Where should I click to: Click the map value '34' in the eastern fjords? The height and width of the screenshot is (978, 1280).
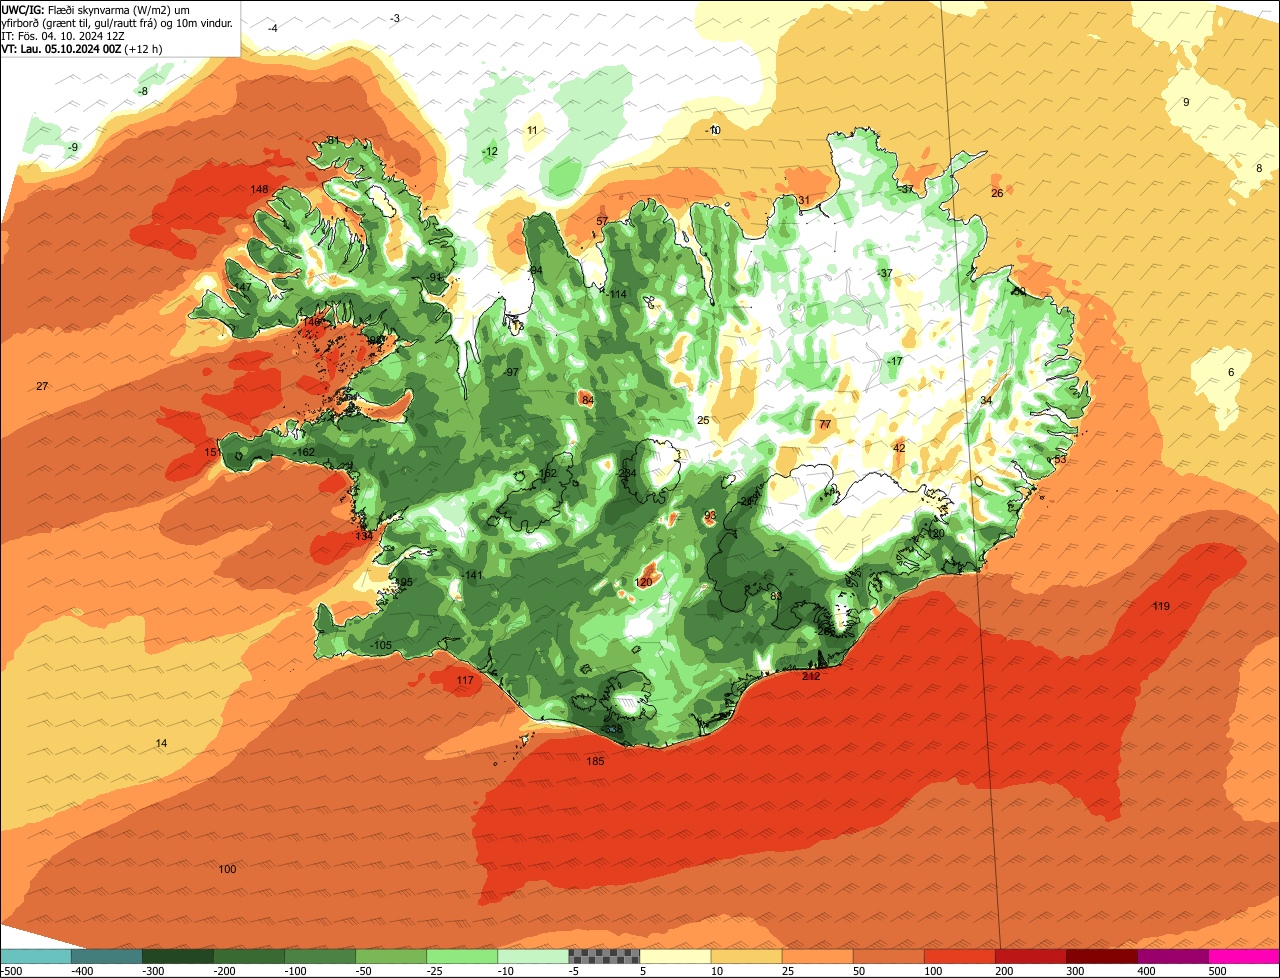tap(986, 401)
